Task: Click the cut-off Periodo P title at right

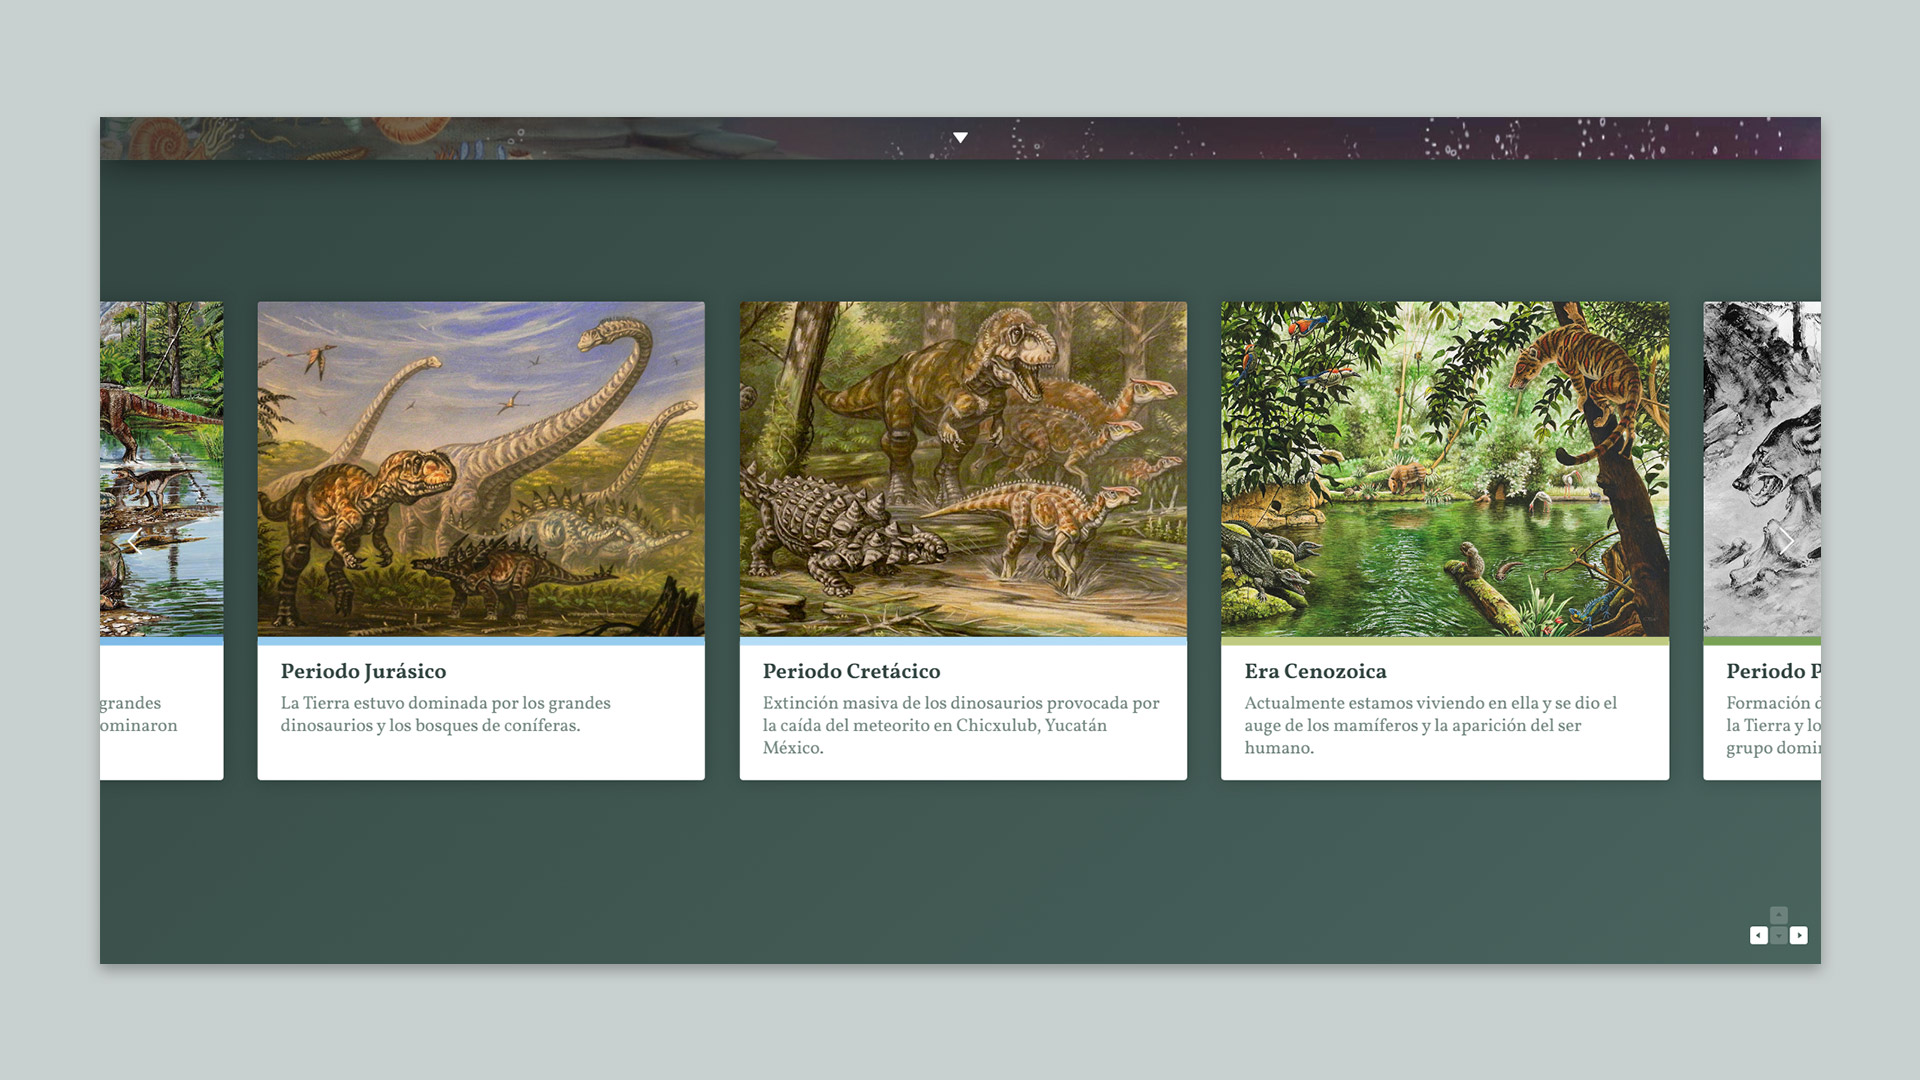Action: 1772,671
